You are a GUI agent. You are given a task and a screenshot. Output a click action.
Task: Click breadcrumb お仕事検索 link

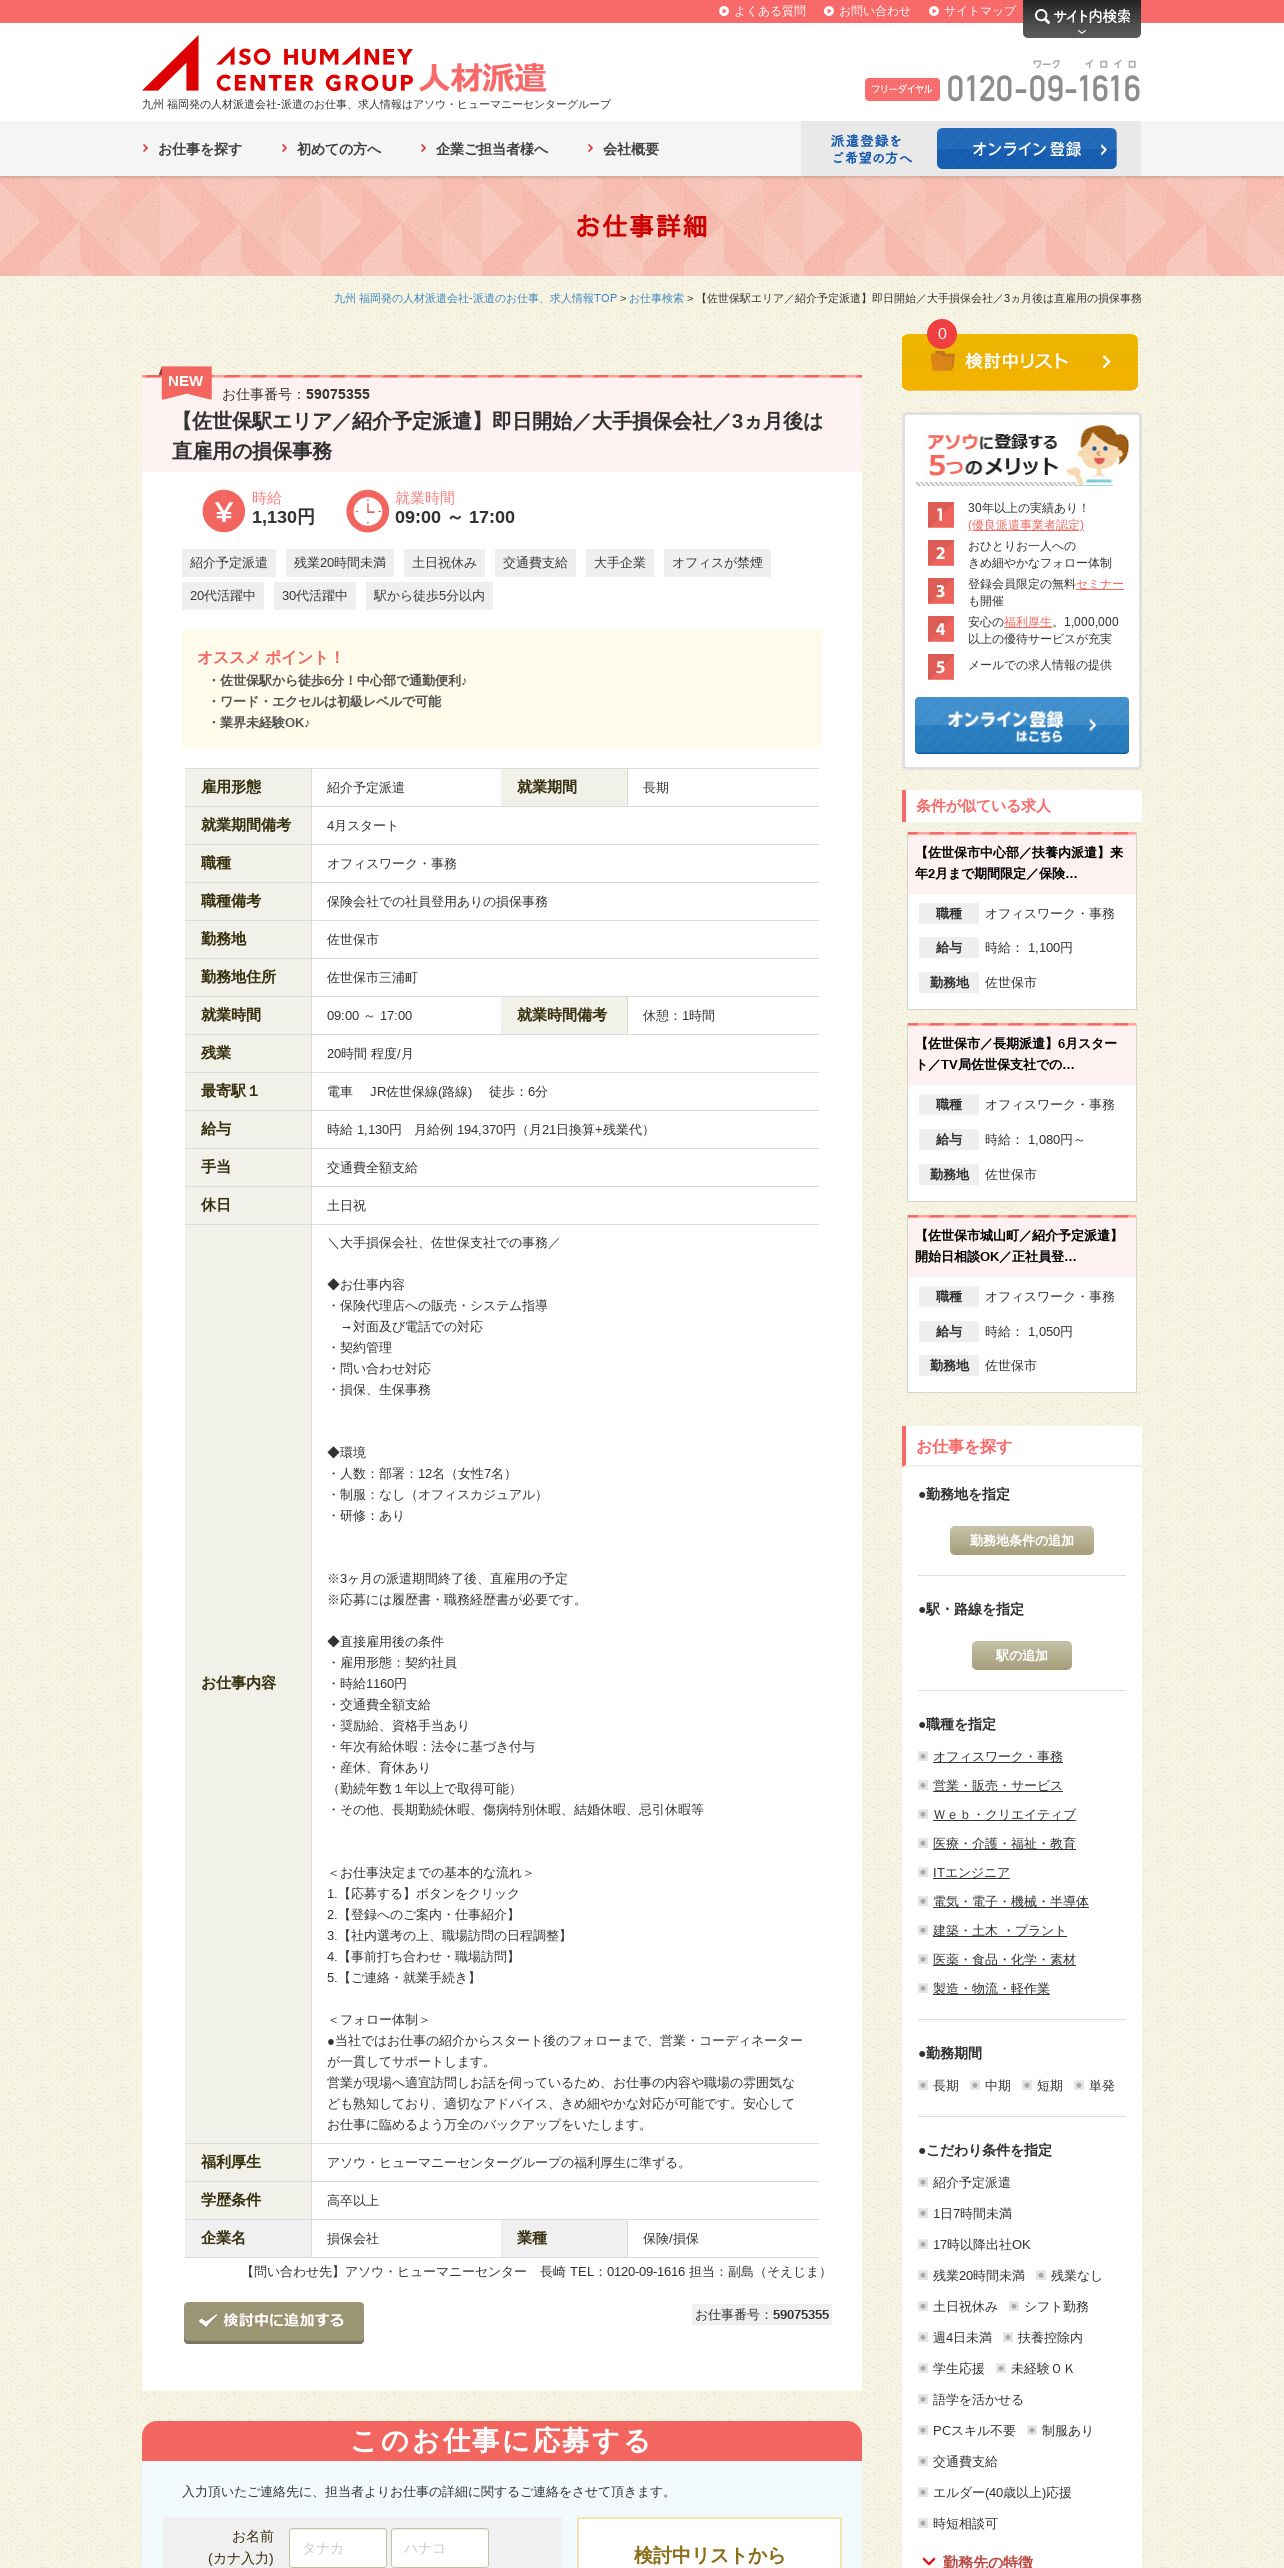pyautogui.click(x=656, y=298)
